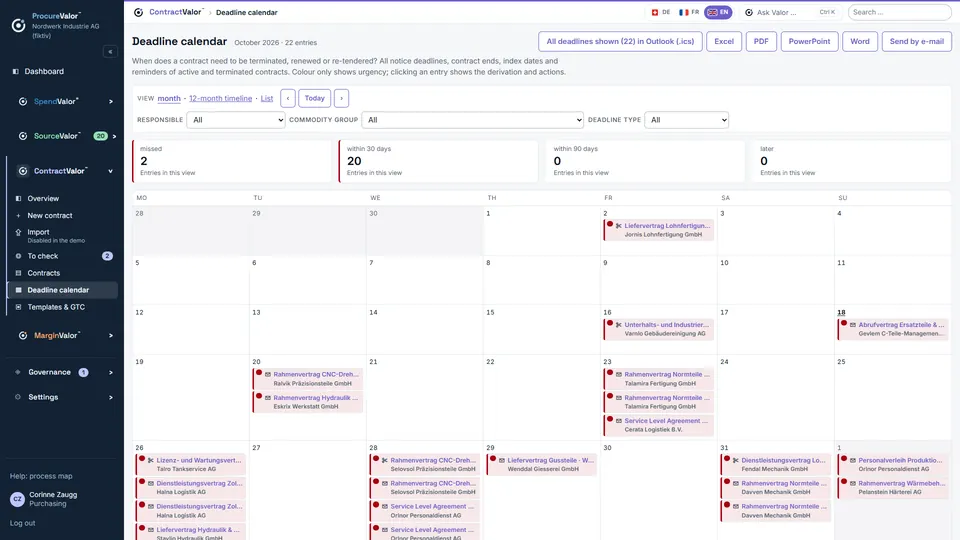Switch to the 12-month timeline view
This screenshot has height=540, width=960.
(220, 99)
